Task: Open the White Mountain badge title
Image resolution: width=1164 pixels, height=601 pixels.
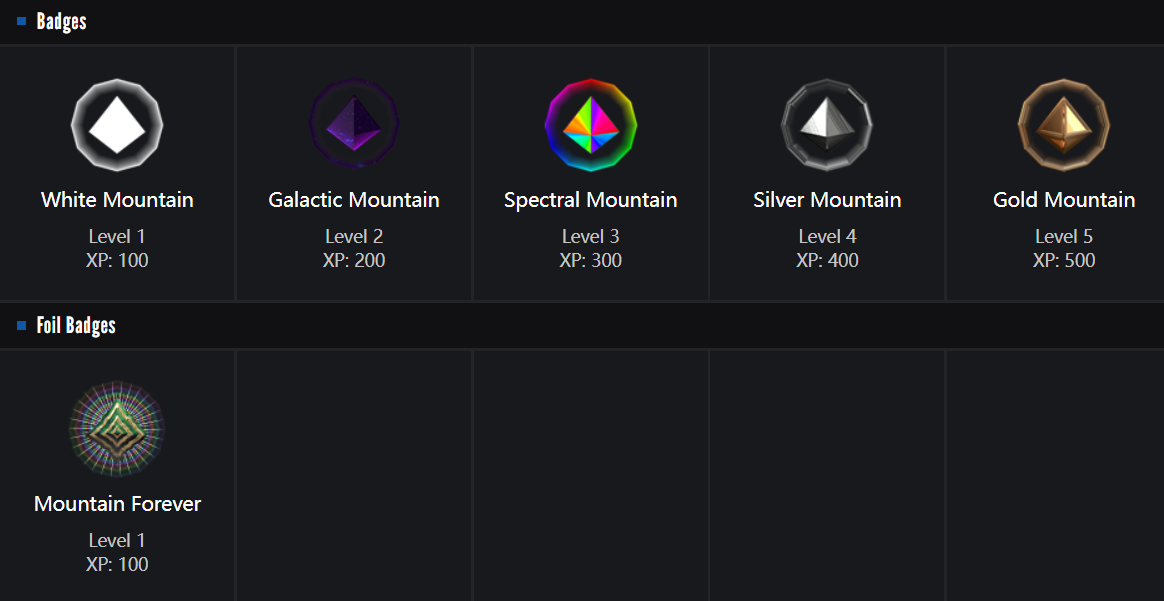Action: (x=117, y=200)
